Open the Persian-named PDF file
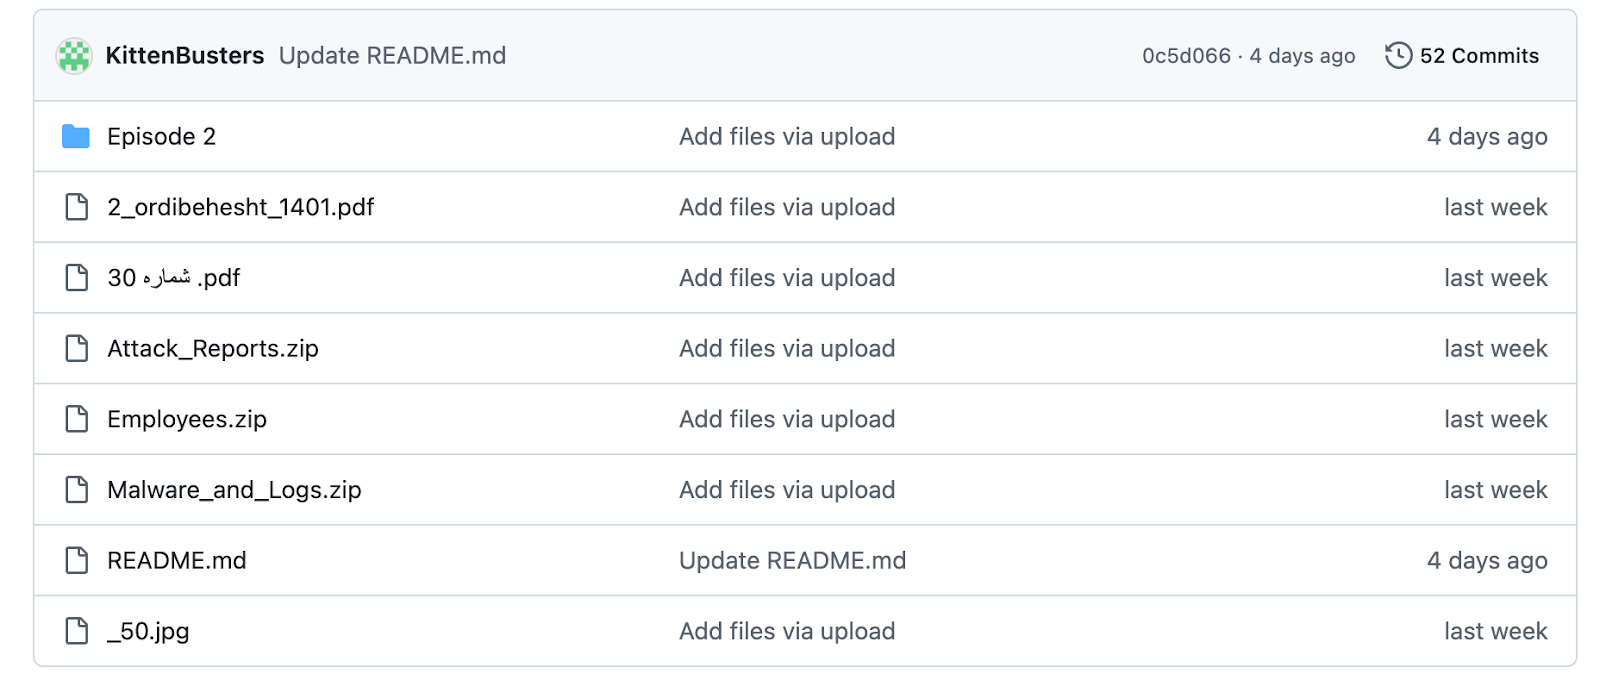 (175, 277)
